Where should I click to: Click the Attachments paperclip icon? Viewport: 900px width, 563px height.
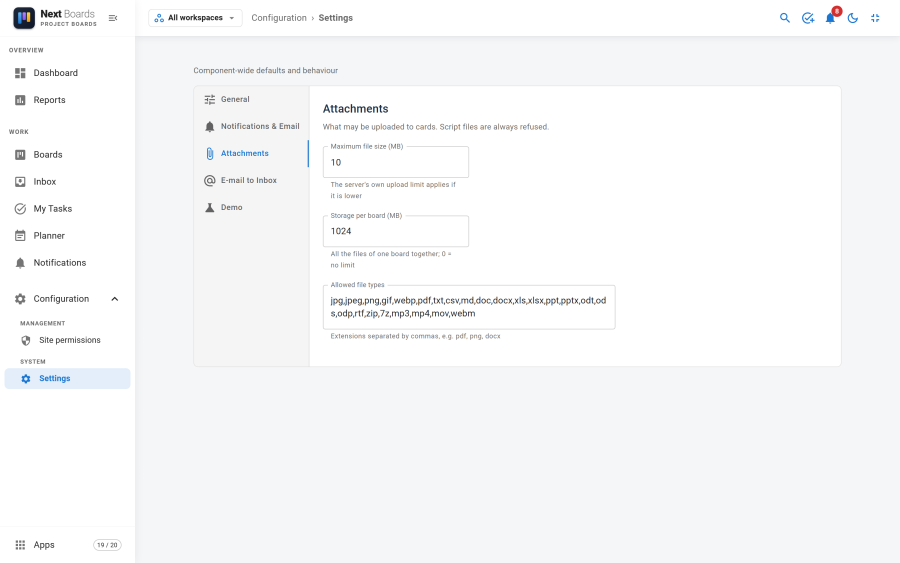pos(210,153)
